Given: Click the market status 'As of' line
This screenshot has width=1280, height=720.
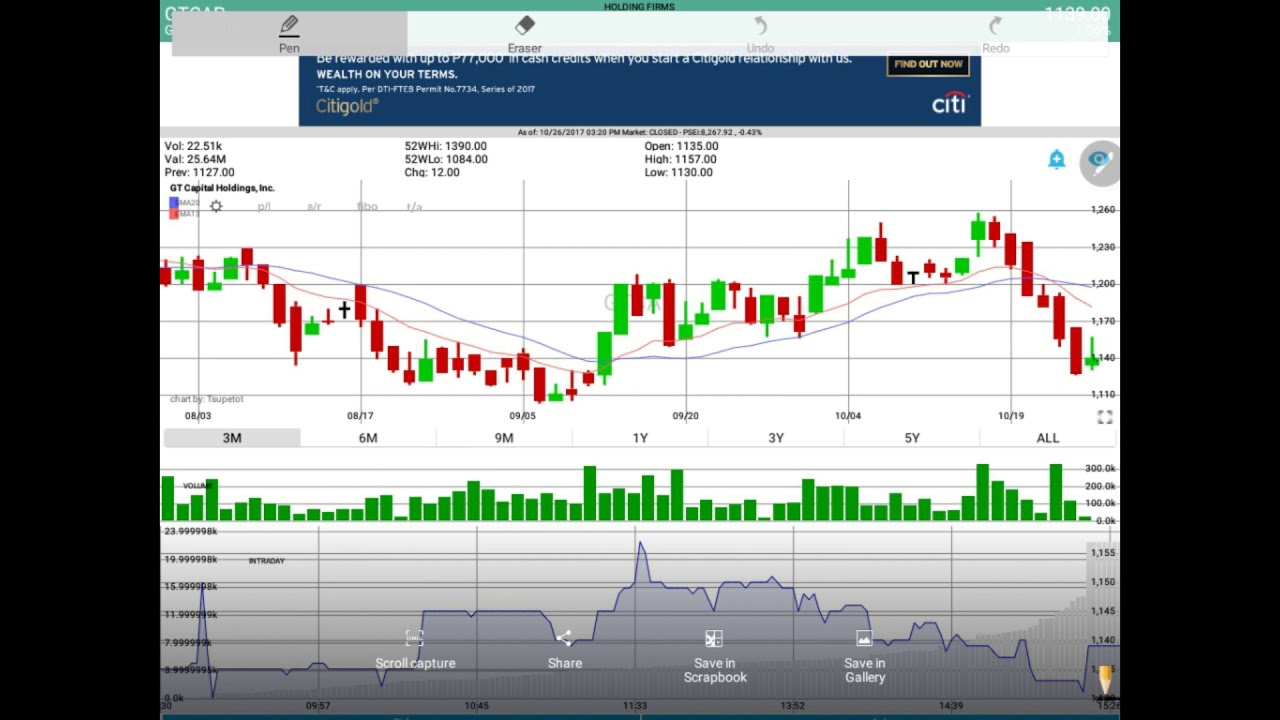Looking at the screenshot, I should click(639, 132).
